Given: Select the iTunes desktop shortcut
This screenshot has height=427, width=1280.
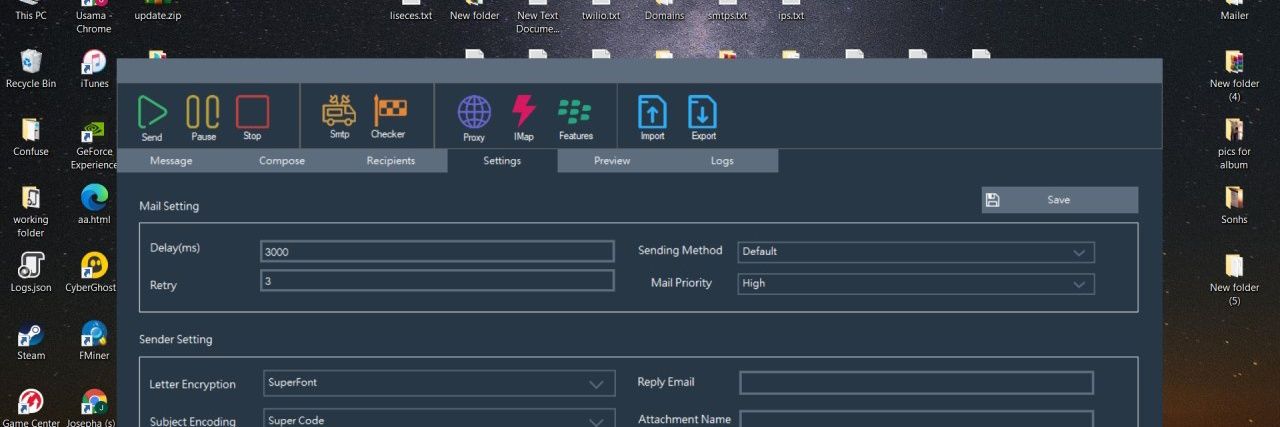Looking at the screenshot, I should click(x=94, y=62).
